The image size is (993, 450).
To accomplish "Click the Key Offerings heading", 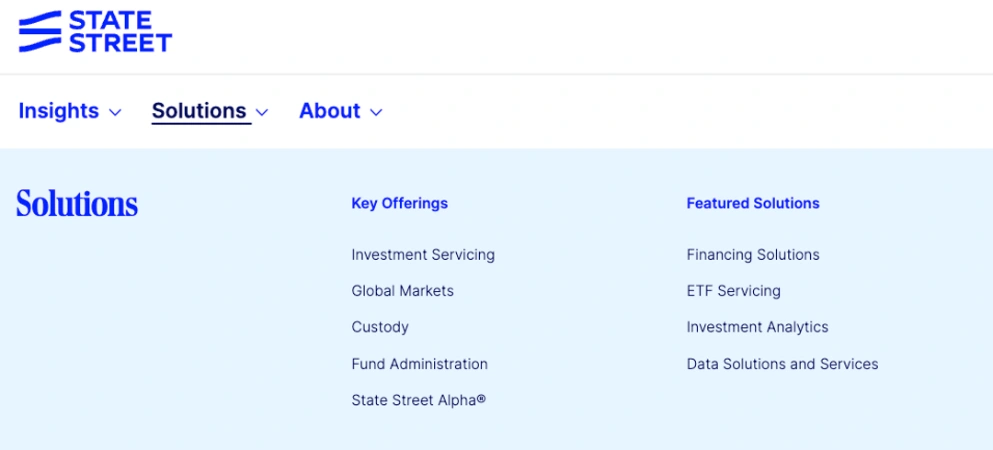I will pos(400,203).
